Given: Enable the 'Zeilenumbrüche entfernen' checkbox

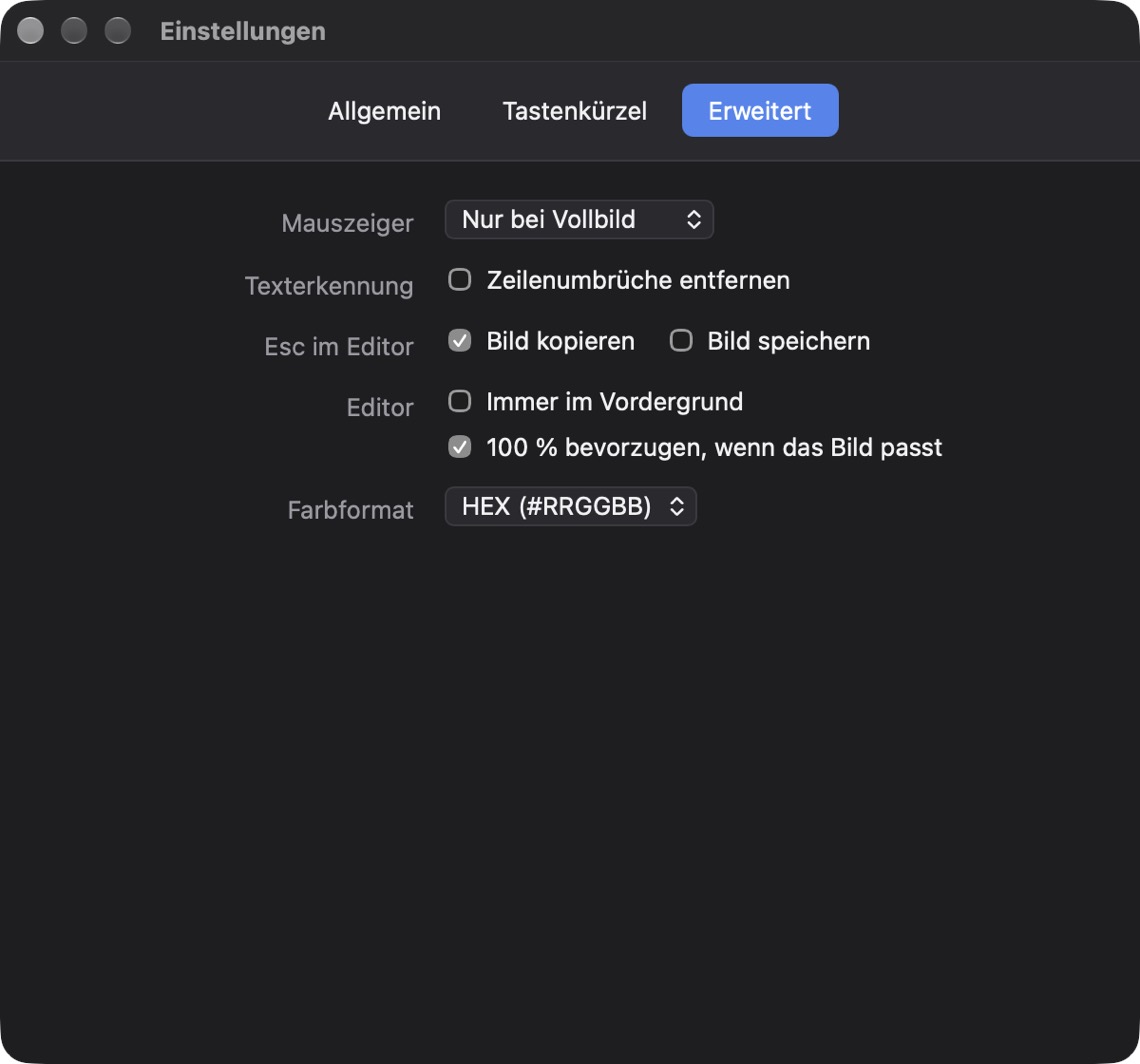Looking at the screenshot, I should pos(459,280).
